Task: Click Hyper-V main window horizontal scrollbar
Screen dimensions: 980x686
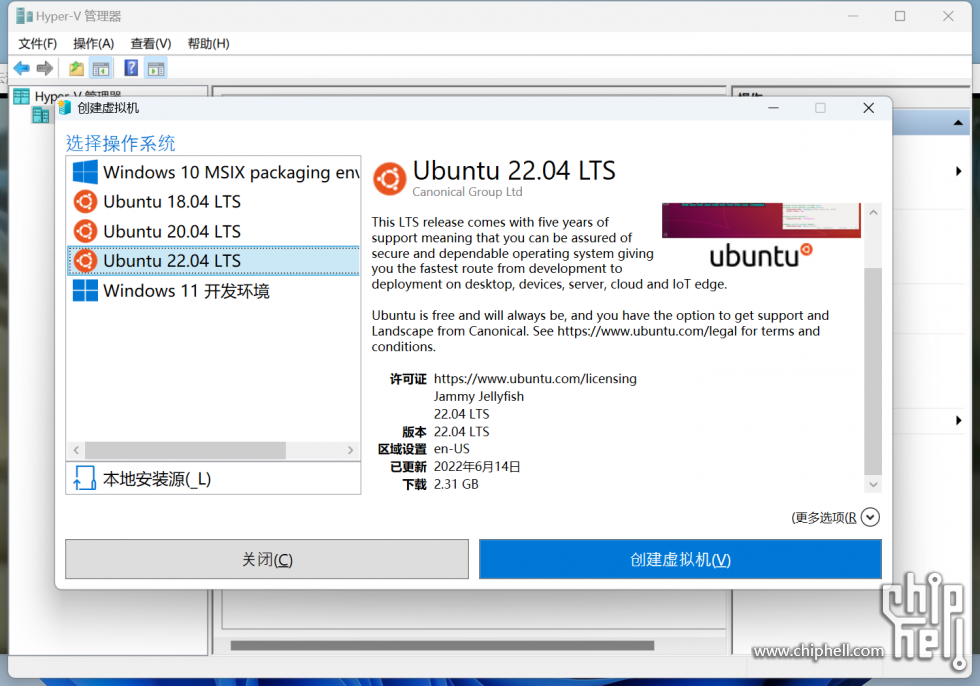Action: click(442, 645)
